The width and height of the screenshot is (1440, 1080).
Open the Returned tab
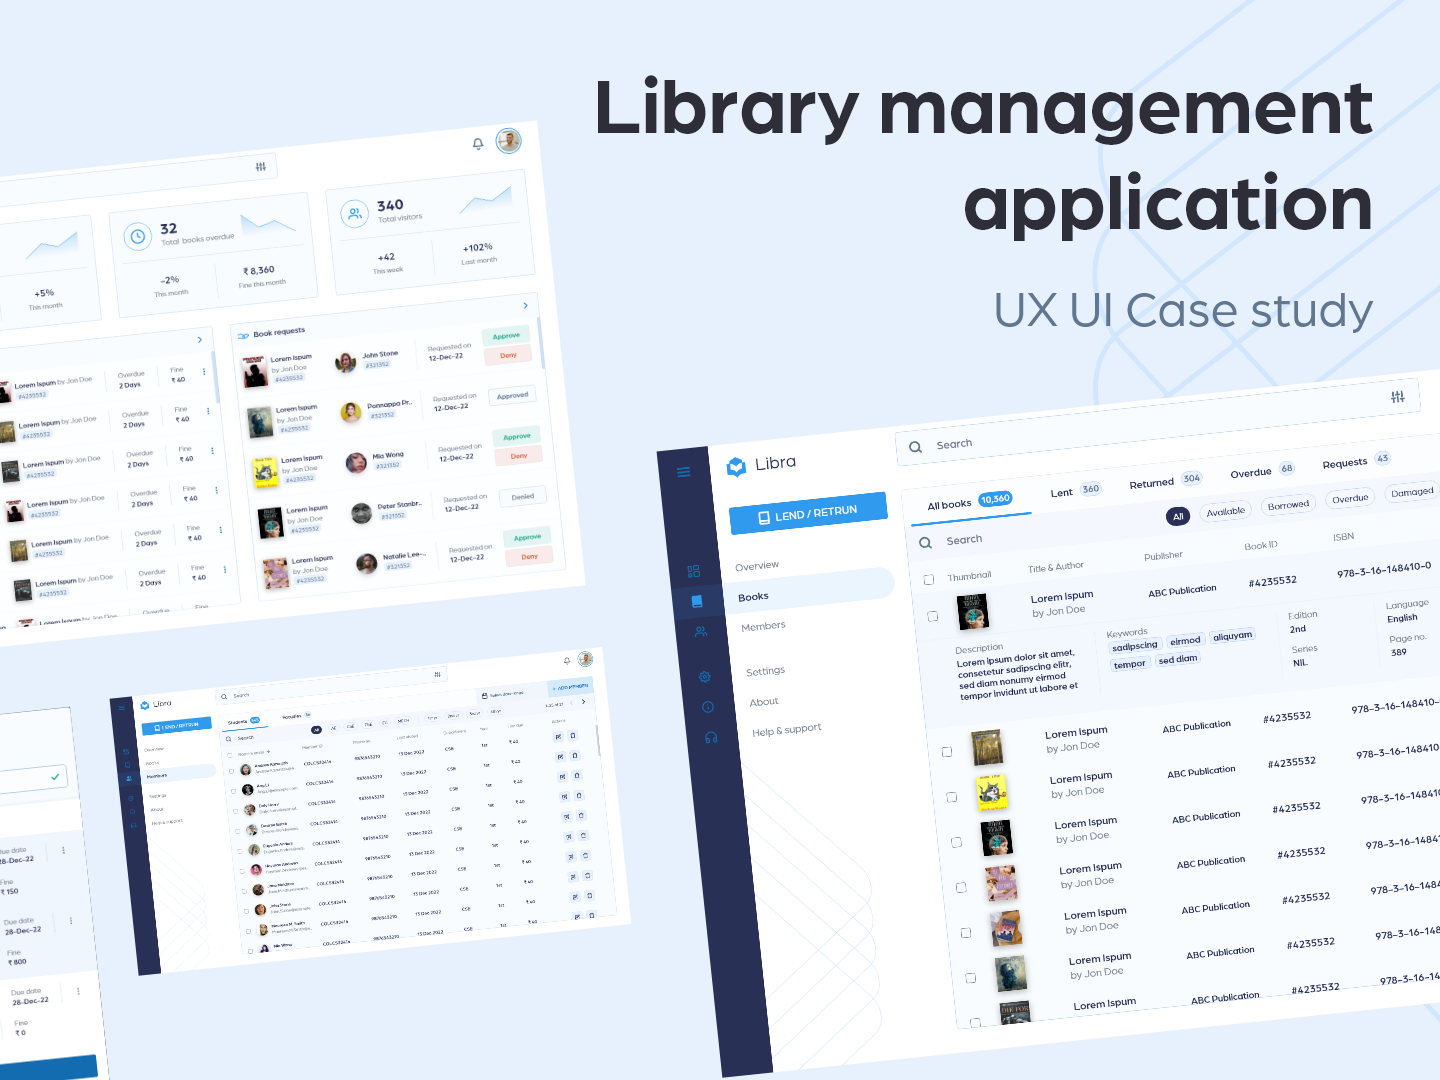1150,483
